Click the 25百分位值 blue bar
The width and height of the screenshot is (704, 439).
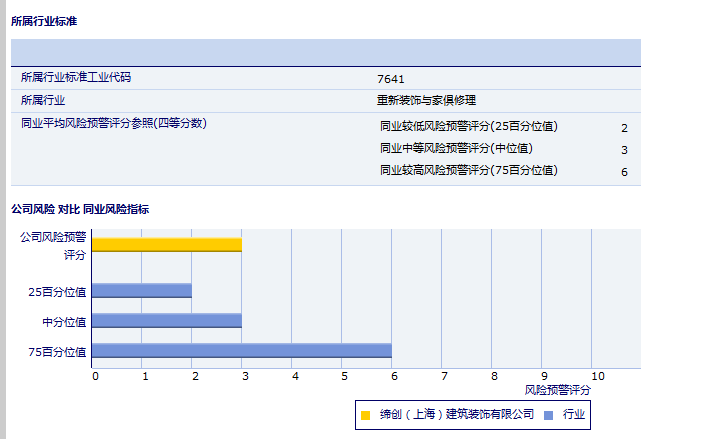(x=141, y=291)
